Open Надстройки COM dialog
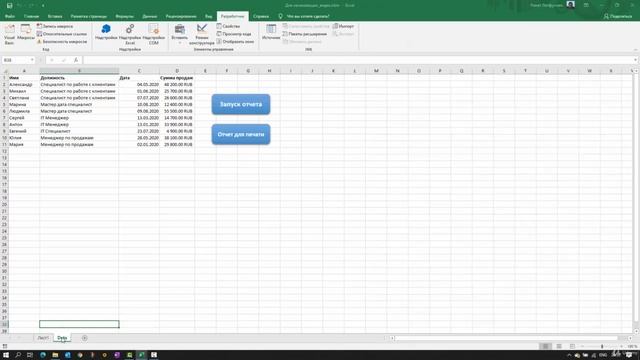640x360 pixels. [153, 34]
